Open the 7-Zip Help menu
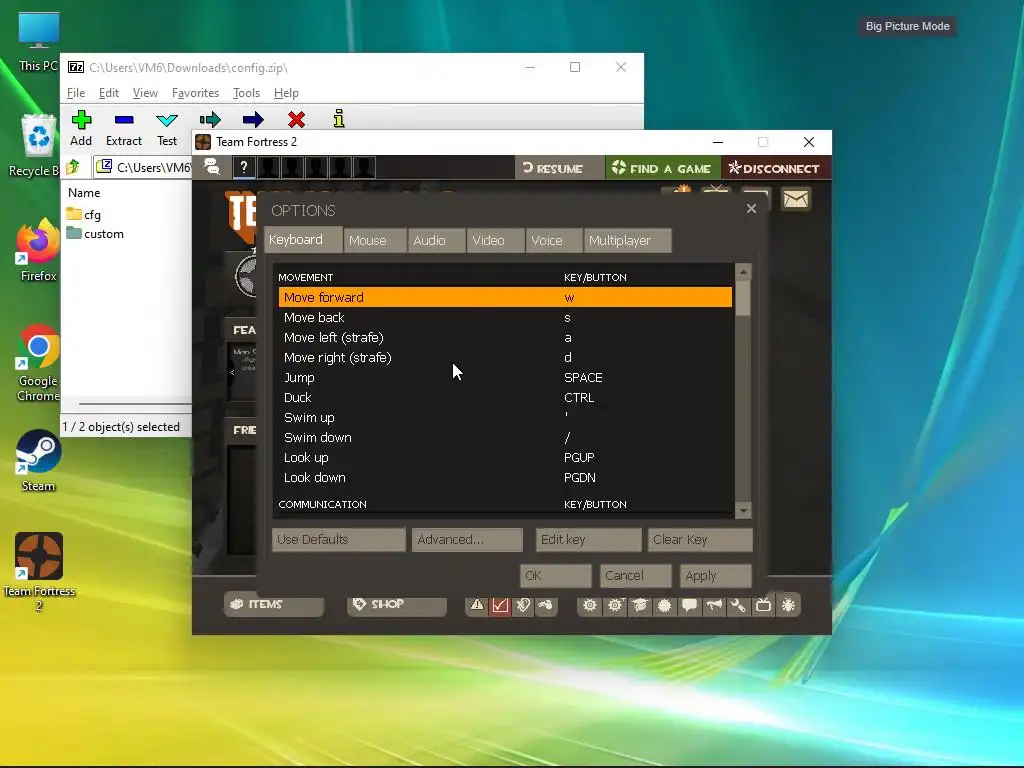 pyautogui.click(x=286, y=93)
